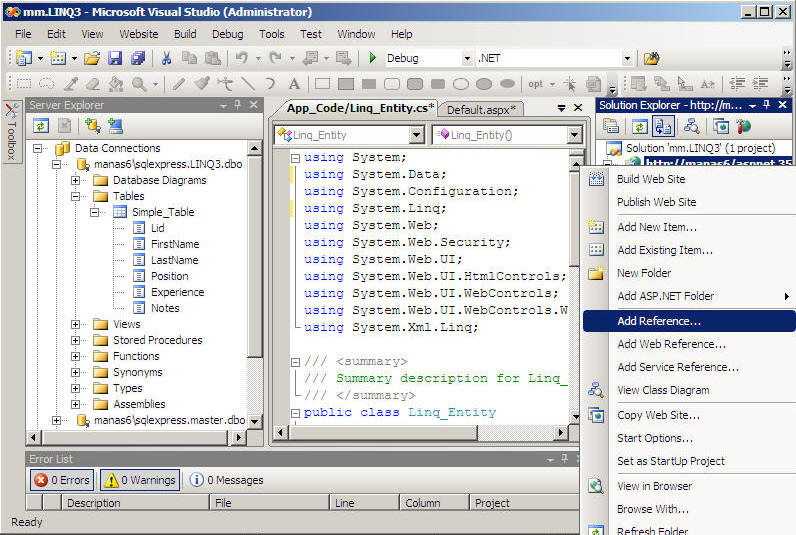
Task: Click the Paste icon in the toolbar
Action: (212, 58)
